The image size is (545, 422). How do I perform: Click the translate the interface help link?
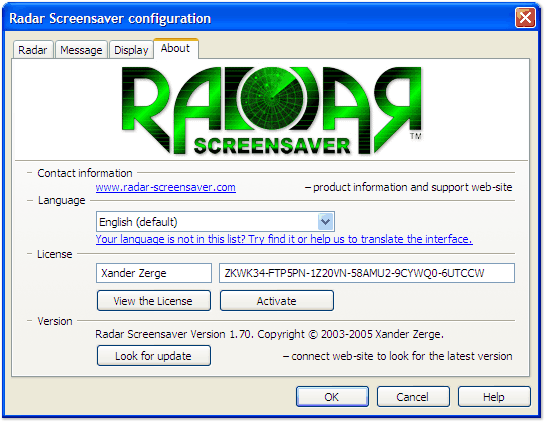point(284,239)
